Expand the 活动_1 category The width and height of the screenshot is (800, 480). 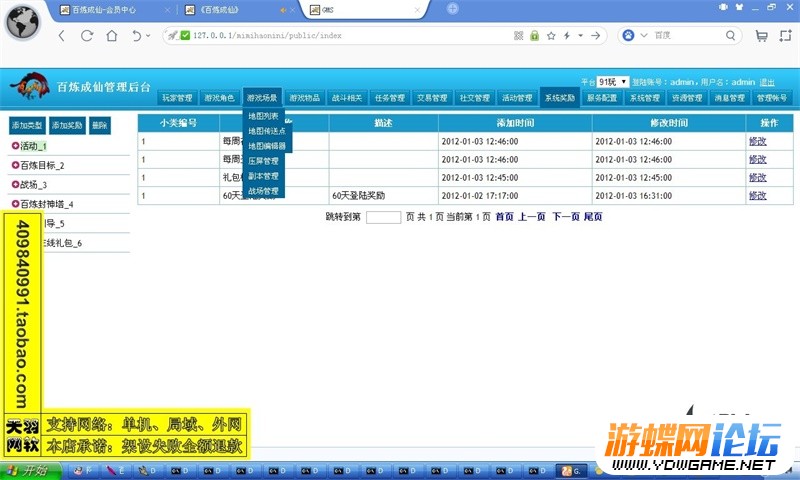tap(15, 146)
